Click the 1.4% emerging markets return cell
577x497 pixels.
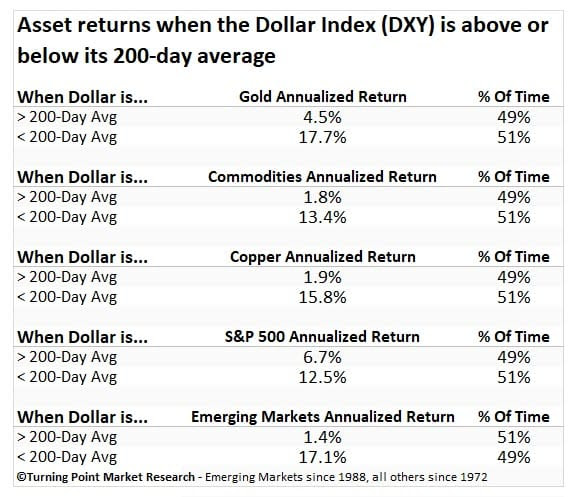(322, 437)
